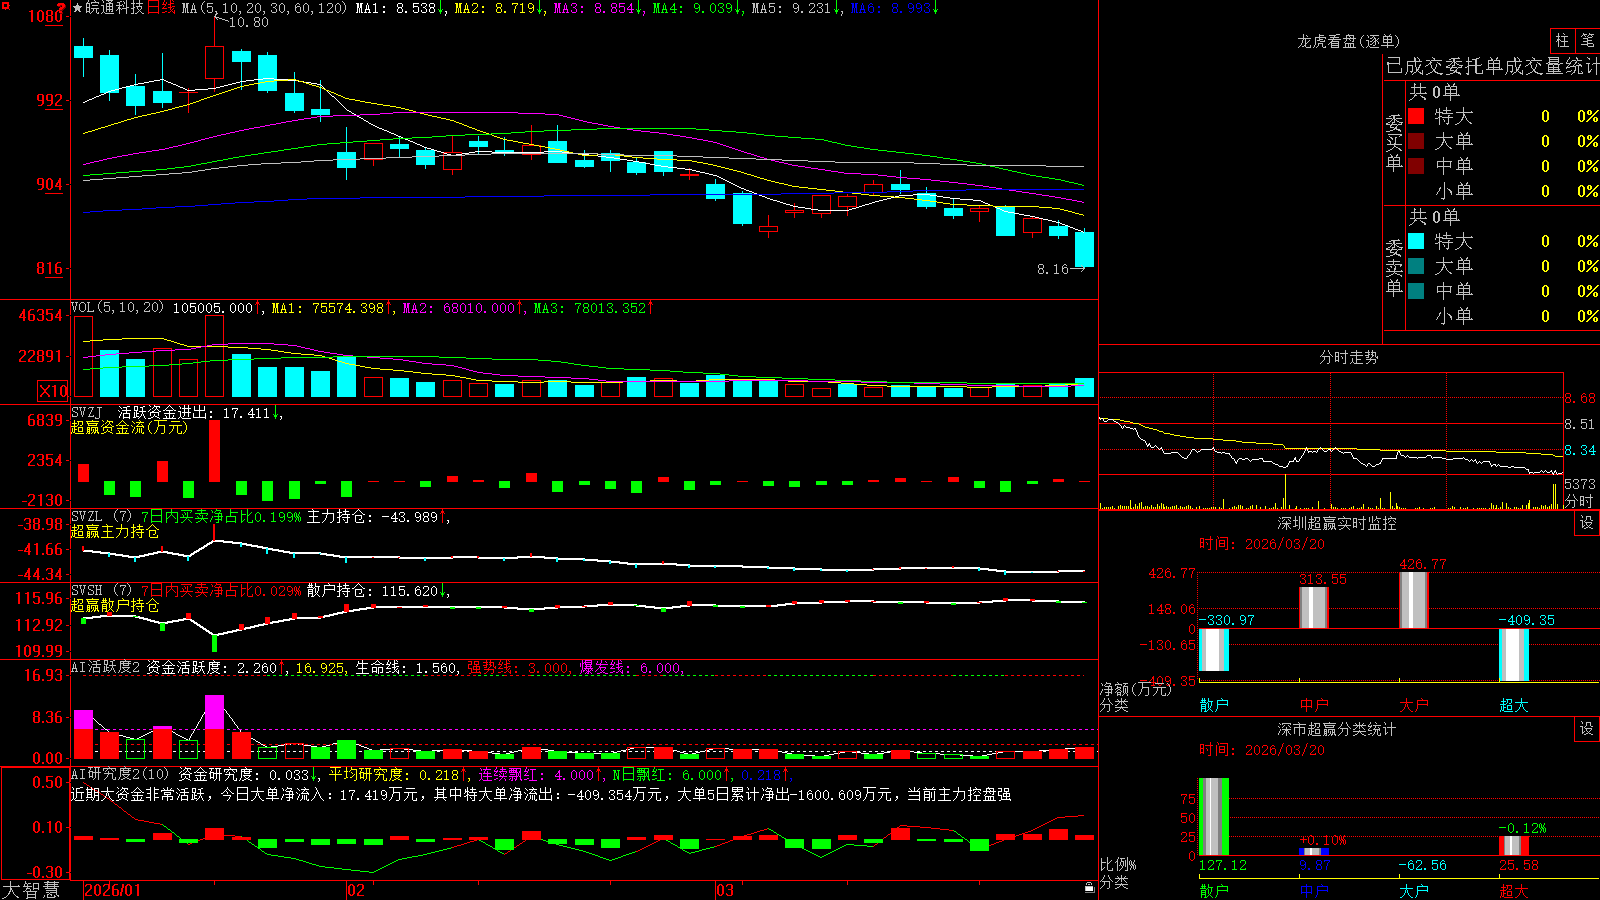This screenshot has height=900, width=1600.
Task: Select the 小单 row under 委买单
Action: tap(1503, 191)
